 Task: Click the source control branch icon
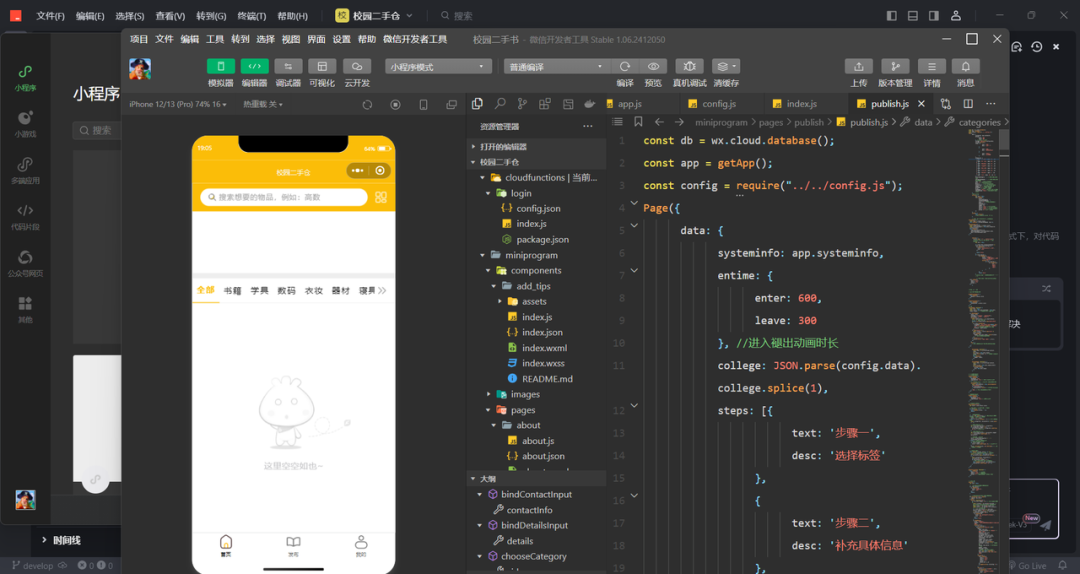point(522,104)
